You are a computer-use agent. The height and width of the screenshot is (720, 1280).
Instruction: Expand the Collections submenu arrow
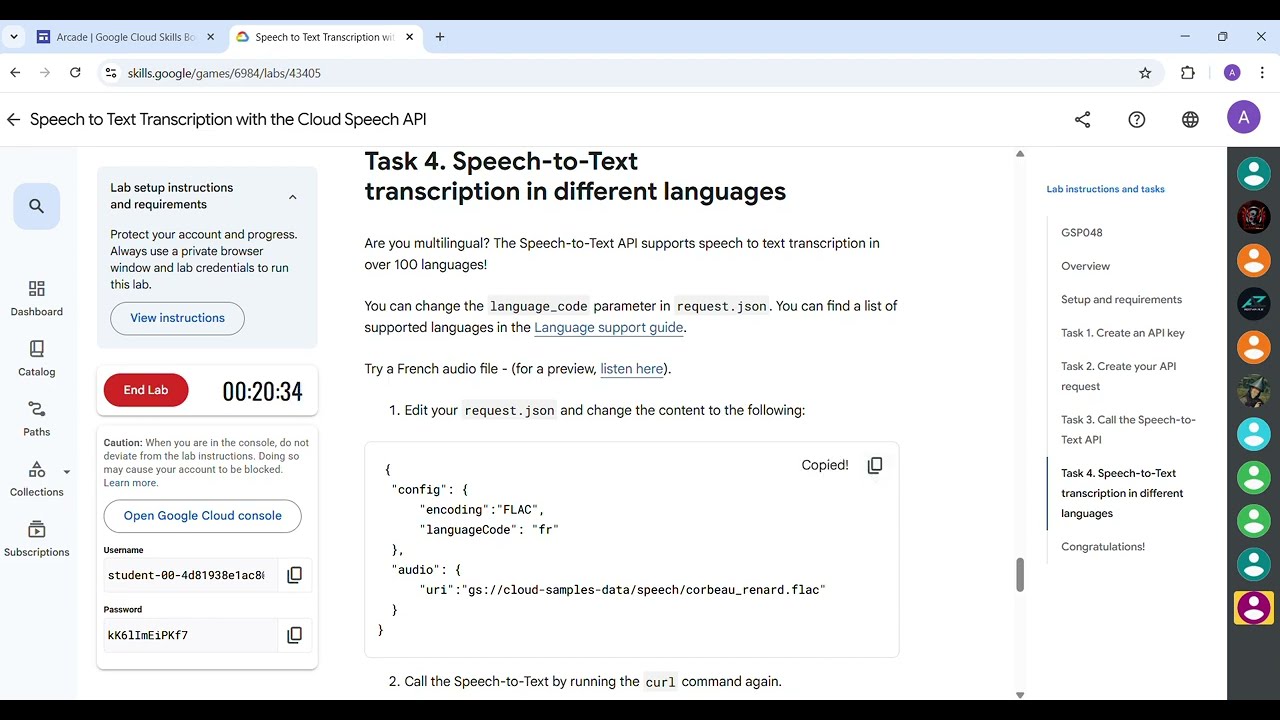pos(67,472)
